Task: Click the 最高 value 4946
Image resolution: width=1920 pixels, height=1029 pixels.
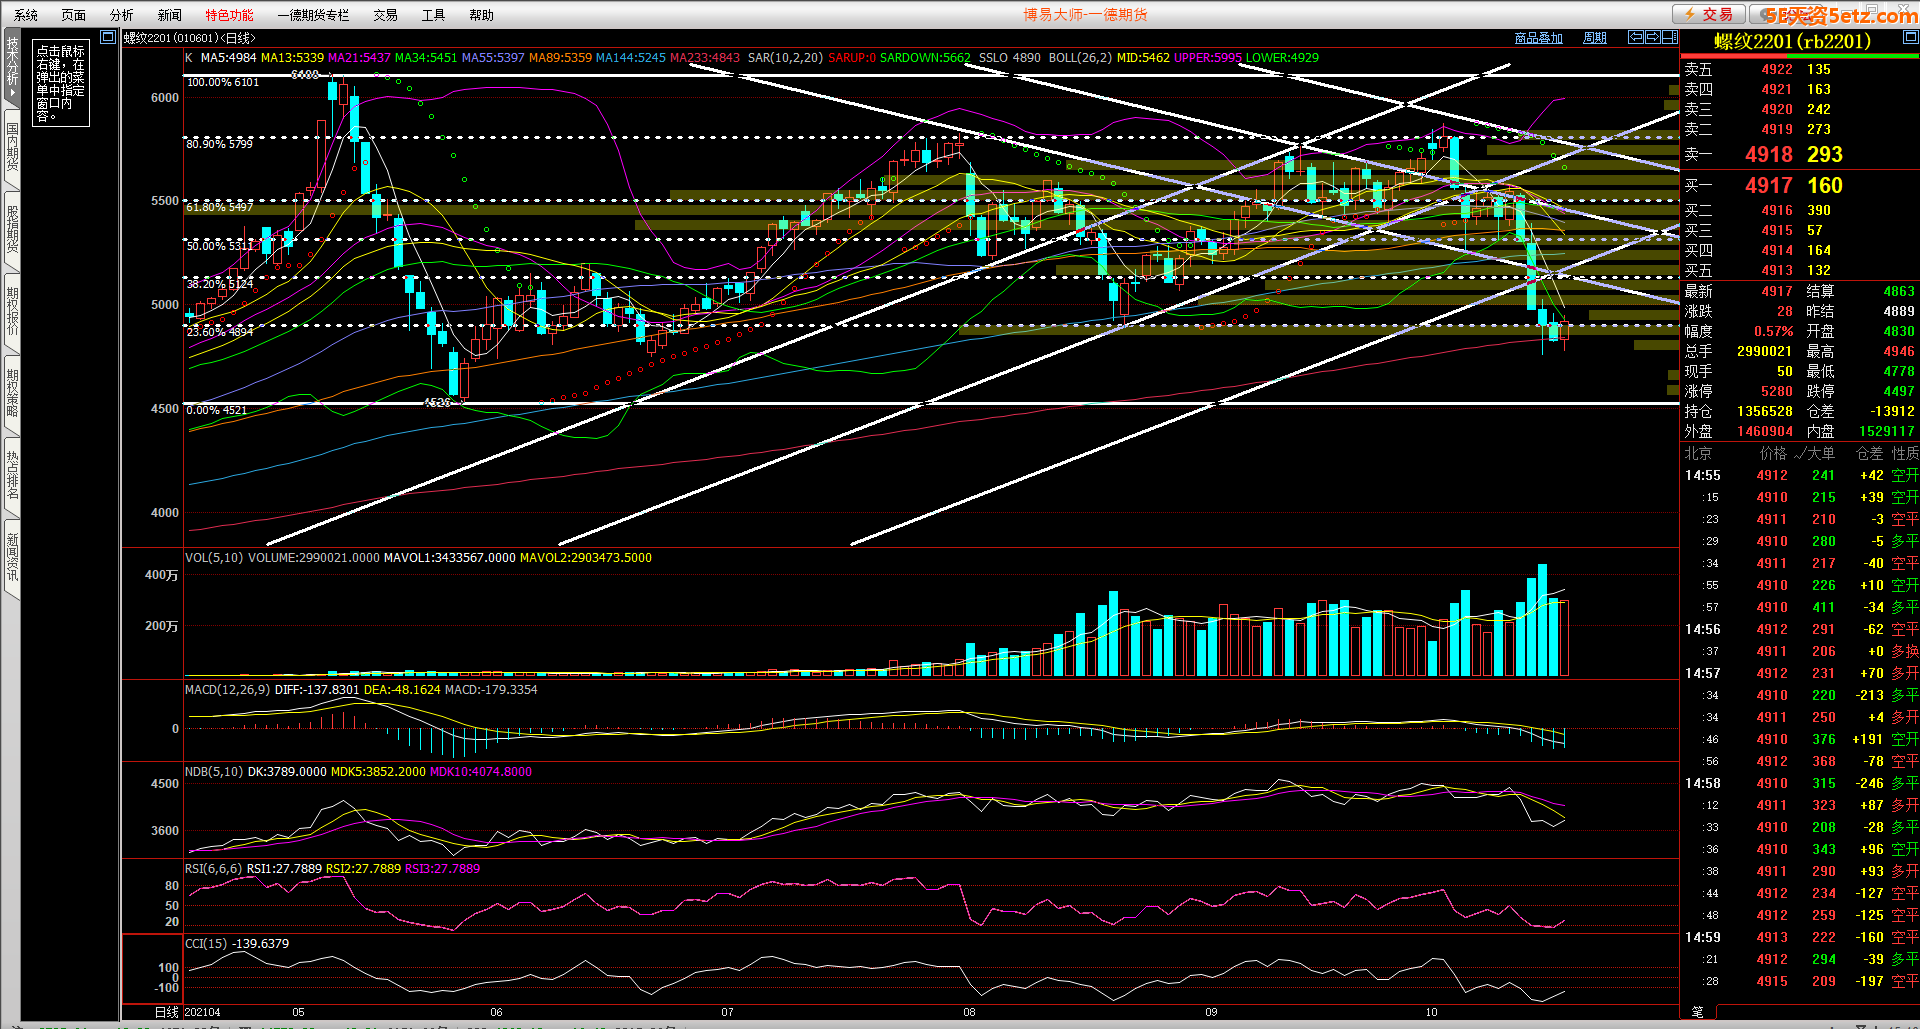Action: point(1899,351)
